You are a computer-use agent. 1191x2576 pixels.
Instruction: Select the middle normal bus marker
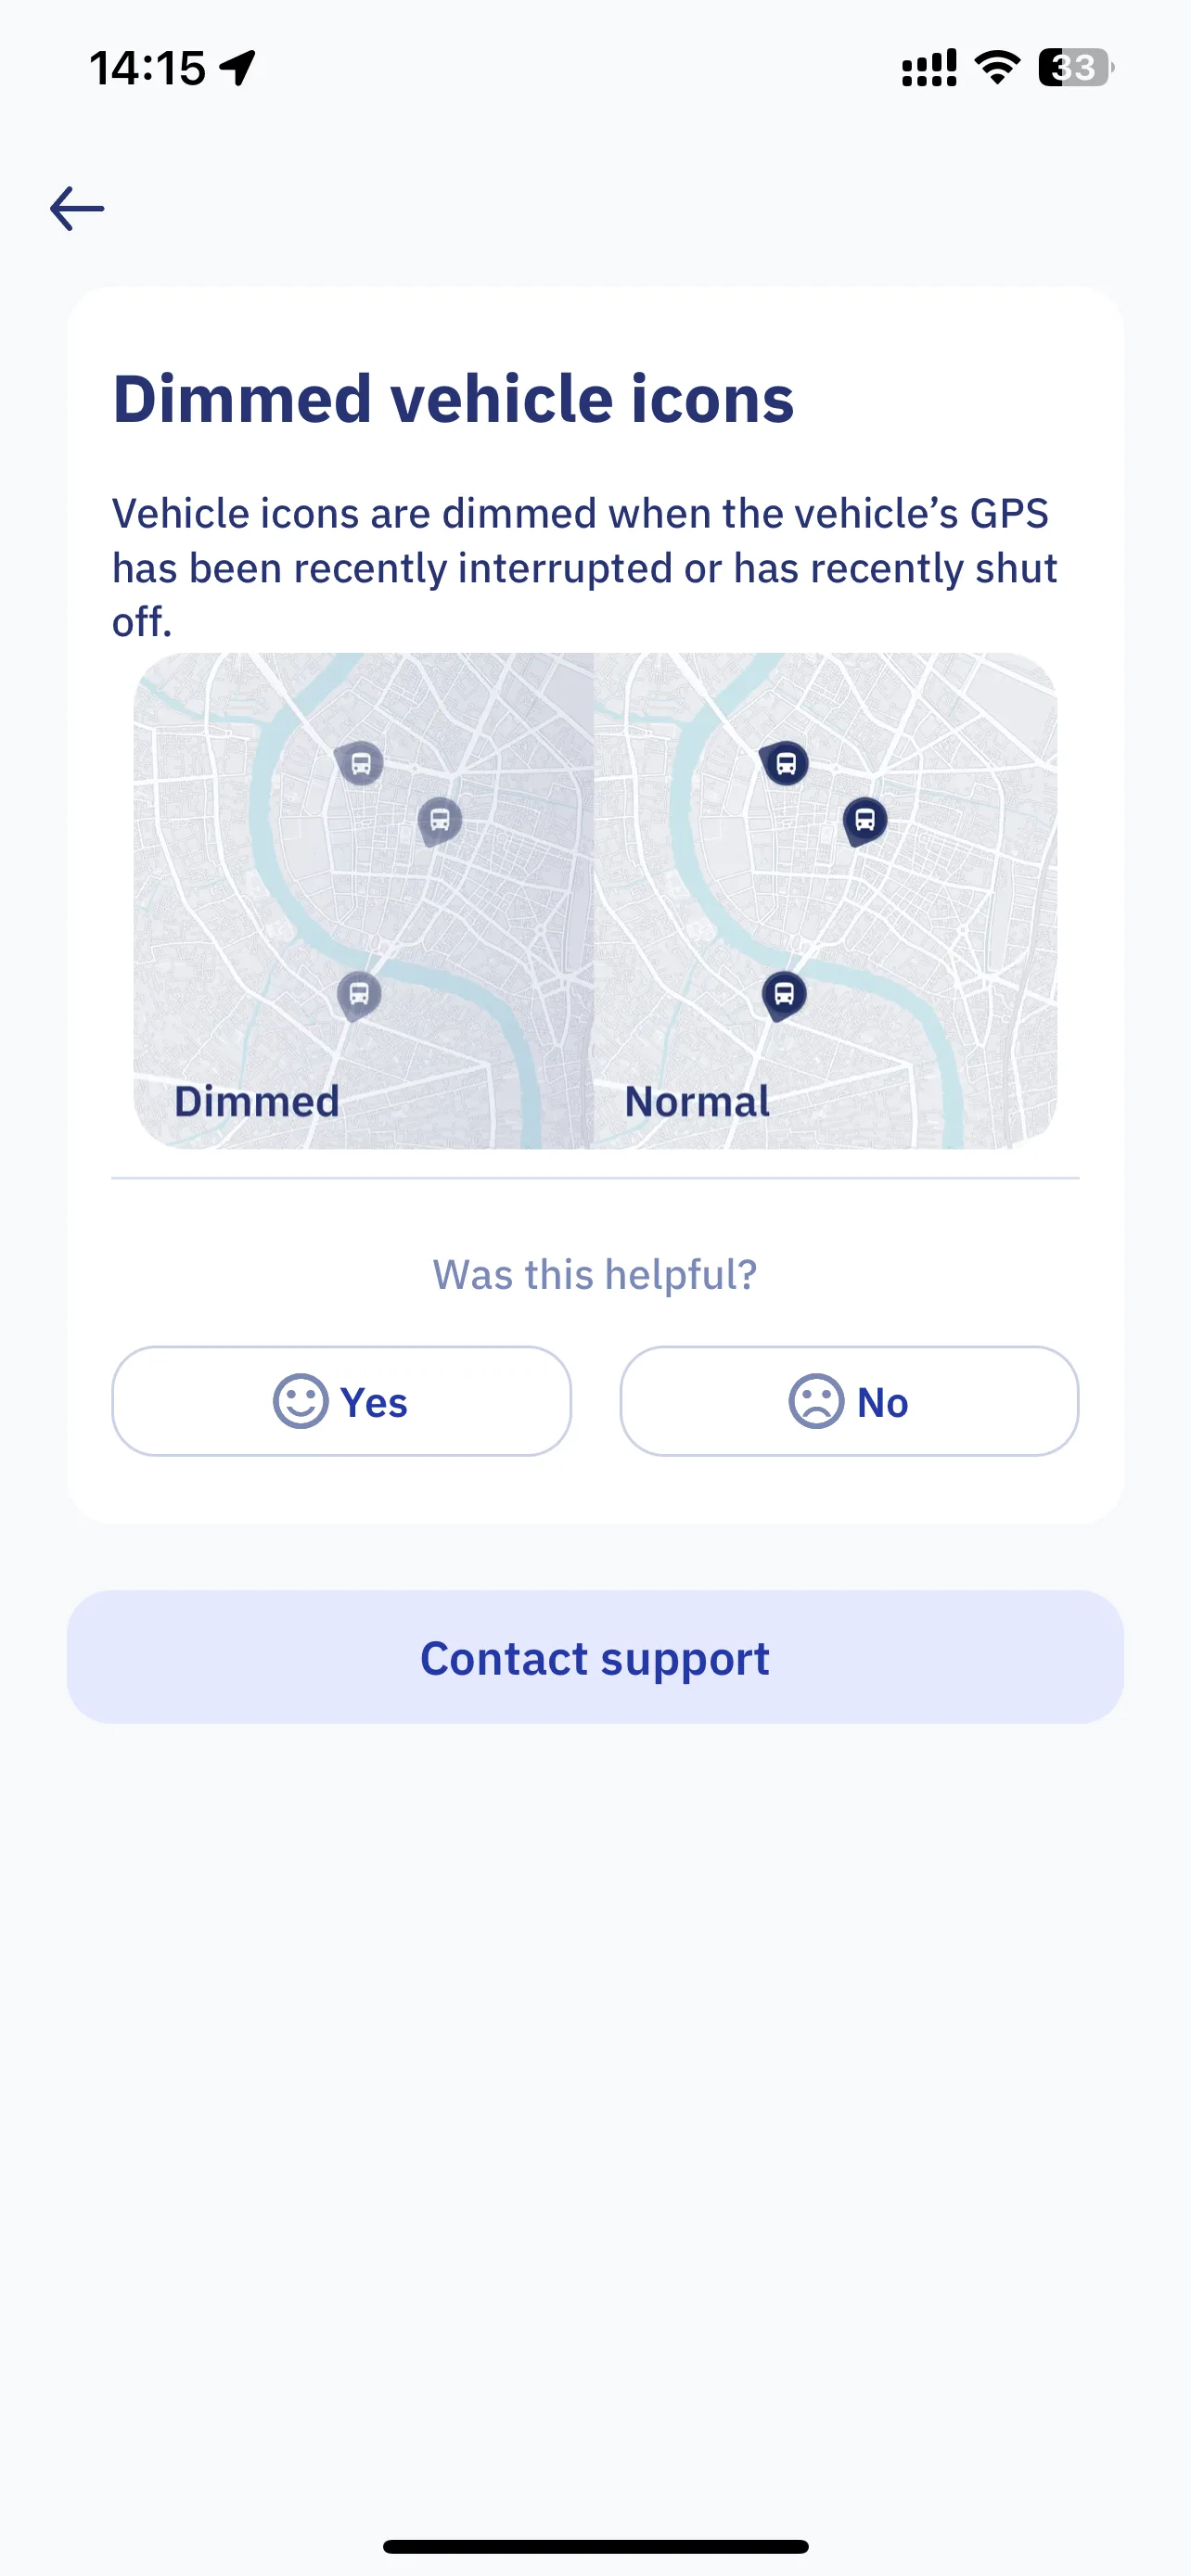[x=865, y=822]
